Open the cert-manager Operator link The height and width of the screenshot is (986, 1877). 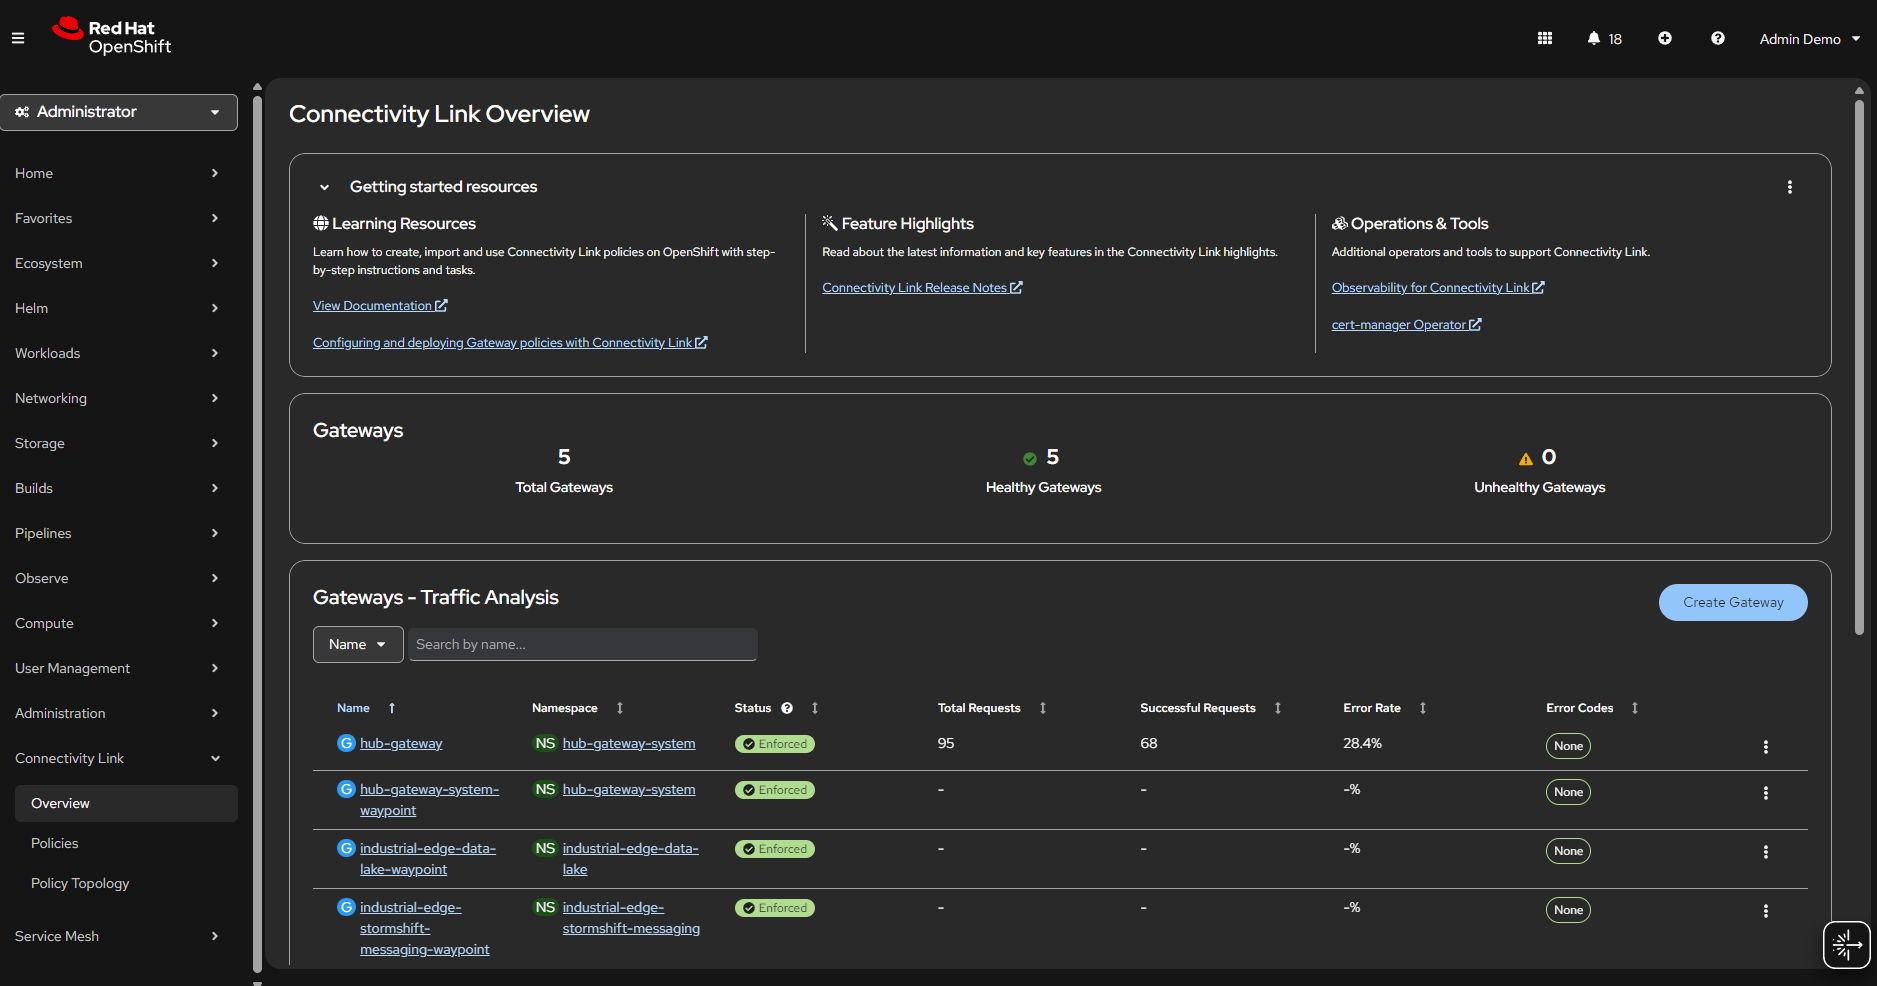1406,325
